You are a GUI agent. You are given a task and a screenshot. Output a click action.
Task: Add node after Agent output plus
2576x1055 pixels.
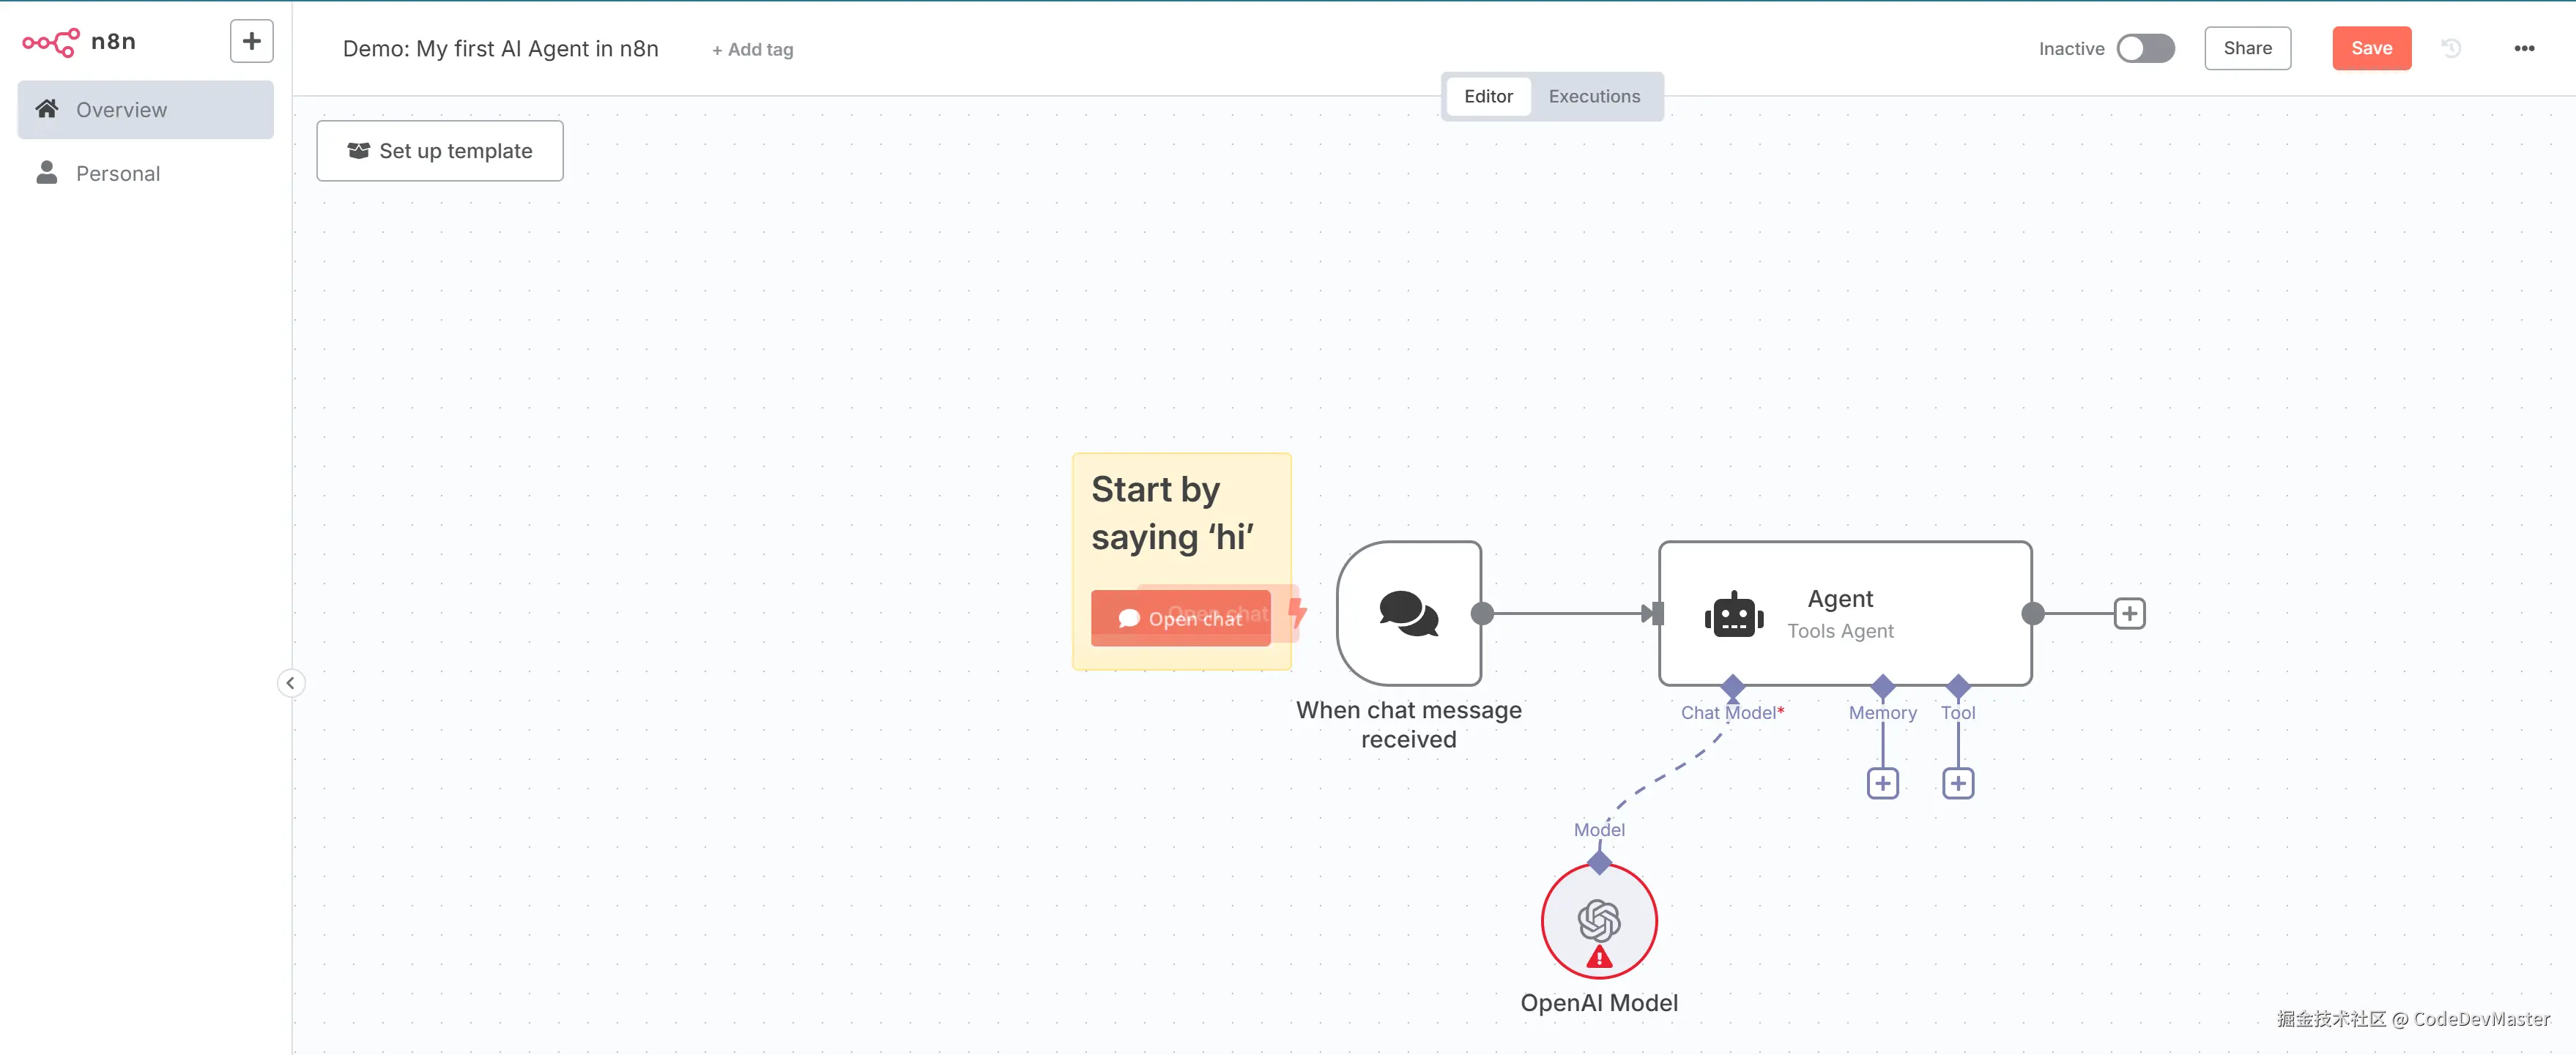pos(2129,613)
